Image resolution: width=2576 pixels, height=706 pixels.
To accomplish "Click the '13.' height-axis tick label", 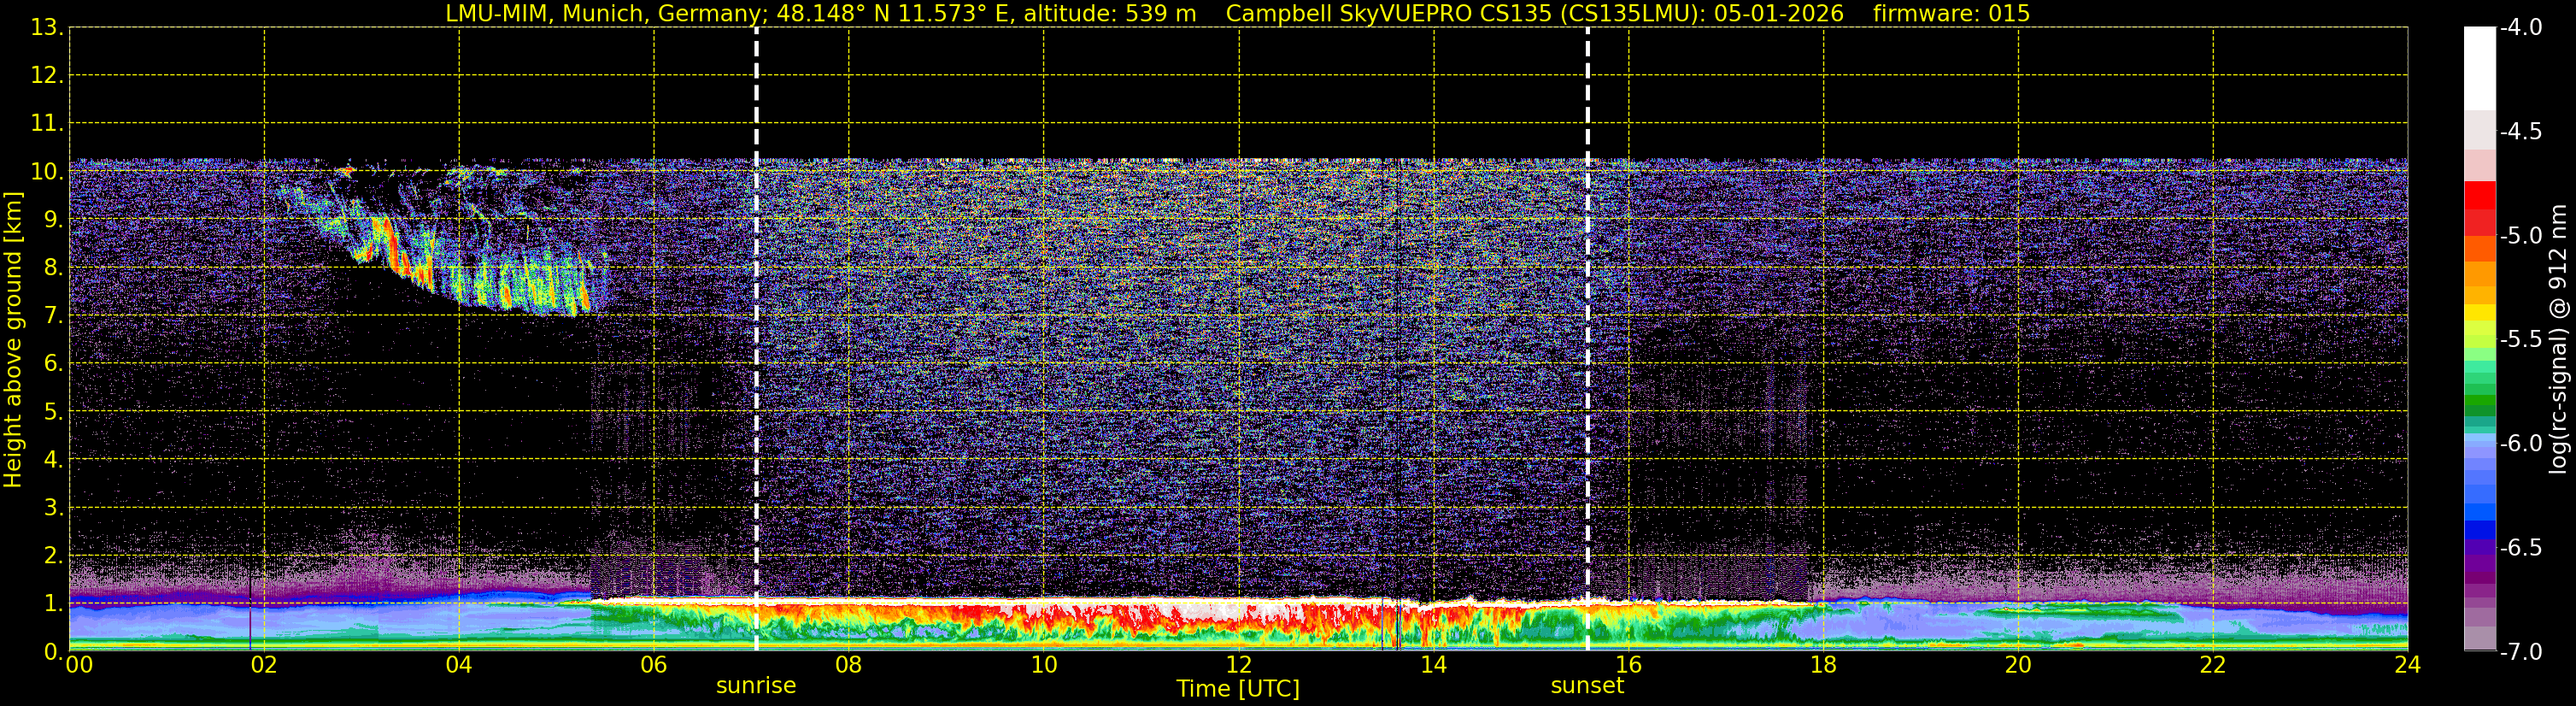I will click(x=47, y=28).
